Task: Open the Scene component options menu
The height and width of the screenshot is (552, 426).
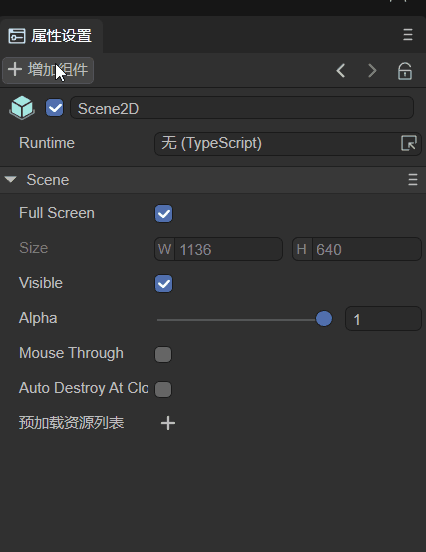Action: point(413,180)
